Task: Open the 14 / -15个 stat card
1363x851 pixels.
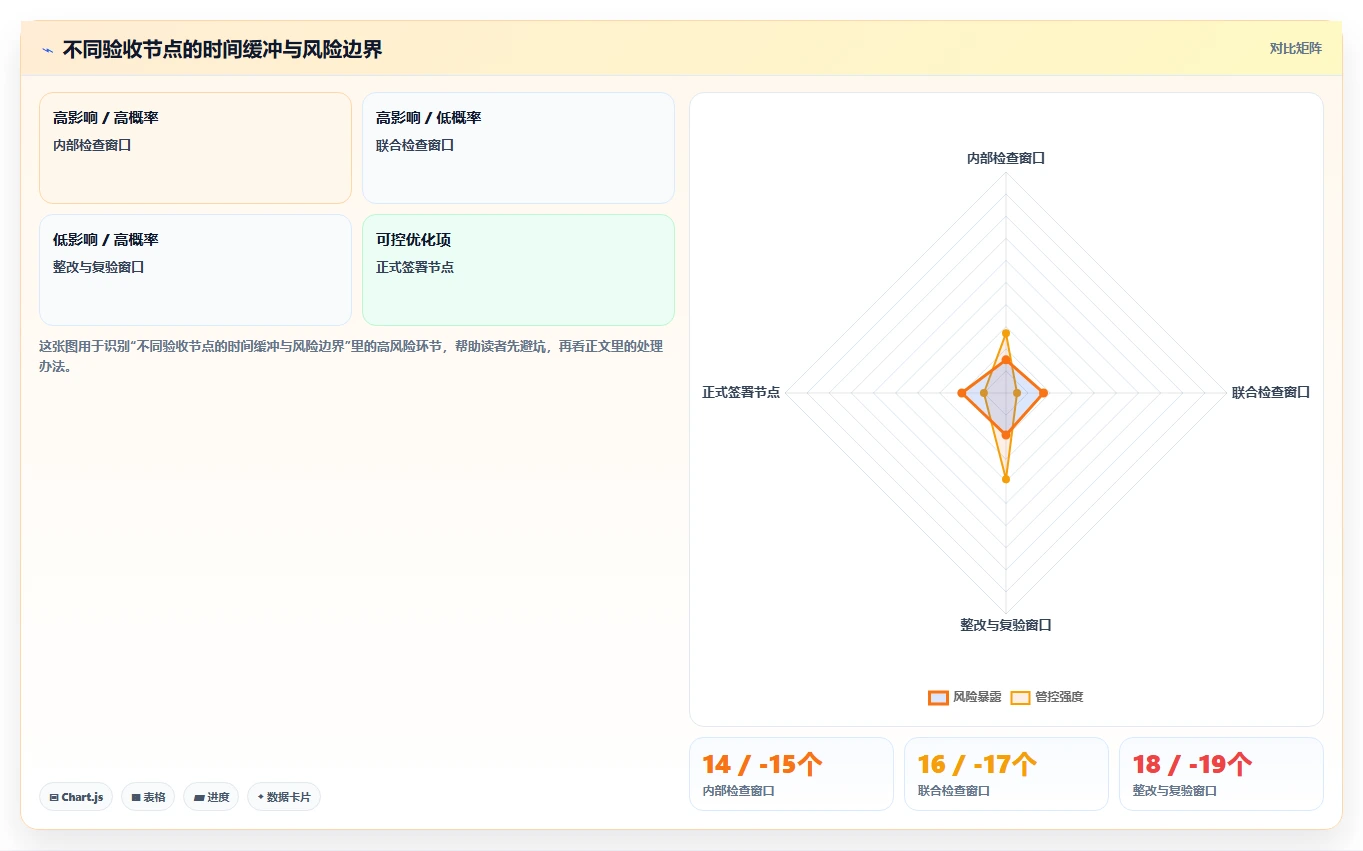Action: [x=791, y=774]
